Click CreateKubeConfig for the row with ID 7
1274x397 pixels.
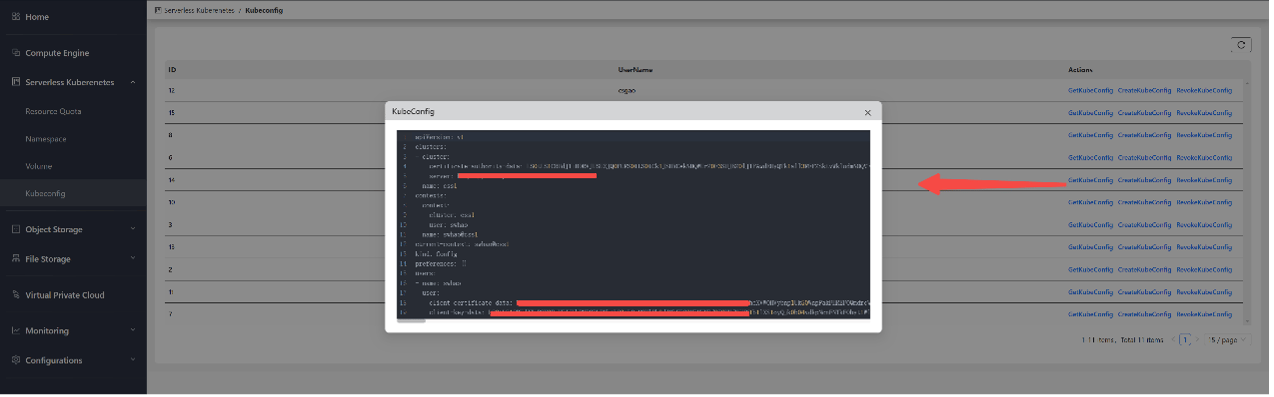pos(1144,314)
